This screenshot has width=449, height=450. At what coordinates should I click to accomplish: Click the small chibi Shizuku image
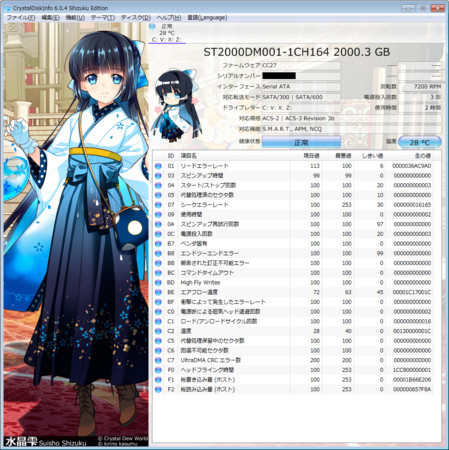coord(177,105)
